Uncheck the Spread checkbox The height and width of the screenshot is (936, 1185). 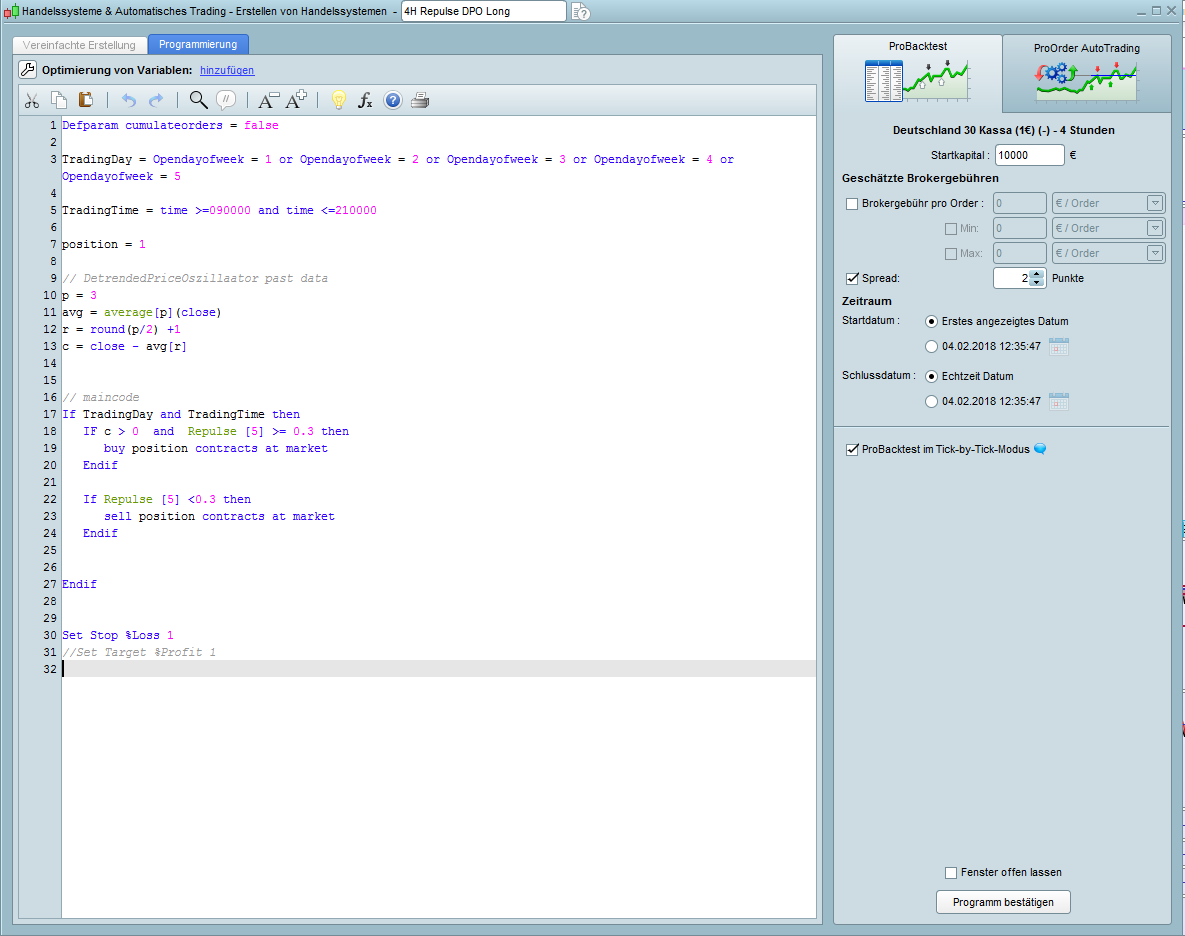click(x=852, y=279)
